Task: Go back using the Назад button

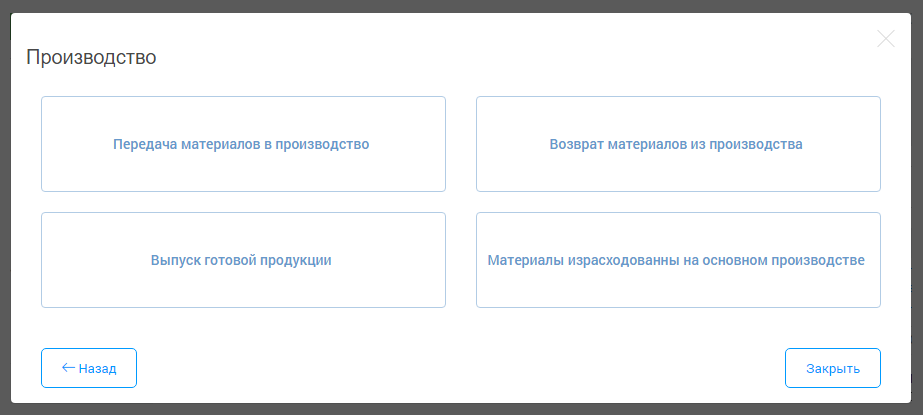Action: tap(88, 368)
